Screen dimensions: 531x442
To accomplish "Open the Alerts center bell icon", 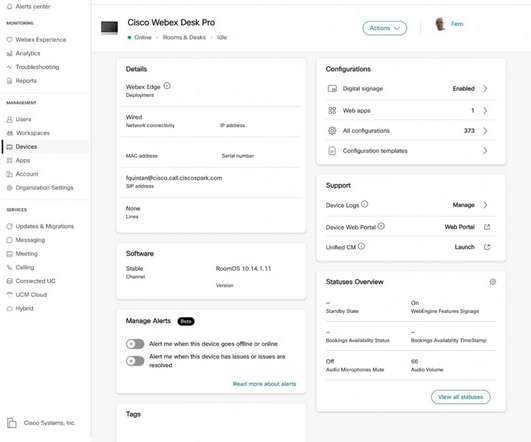I will (9, 6).
